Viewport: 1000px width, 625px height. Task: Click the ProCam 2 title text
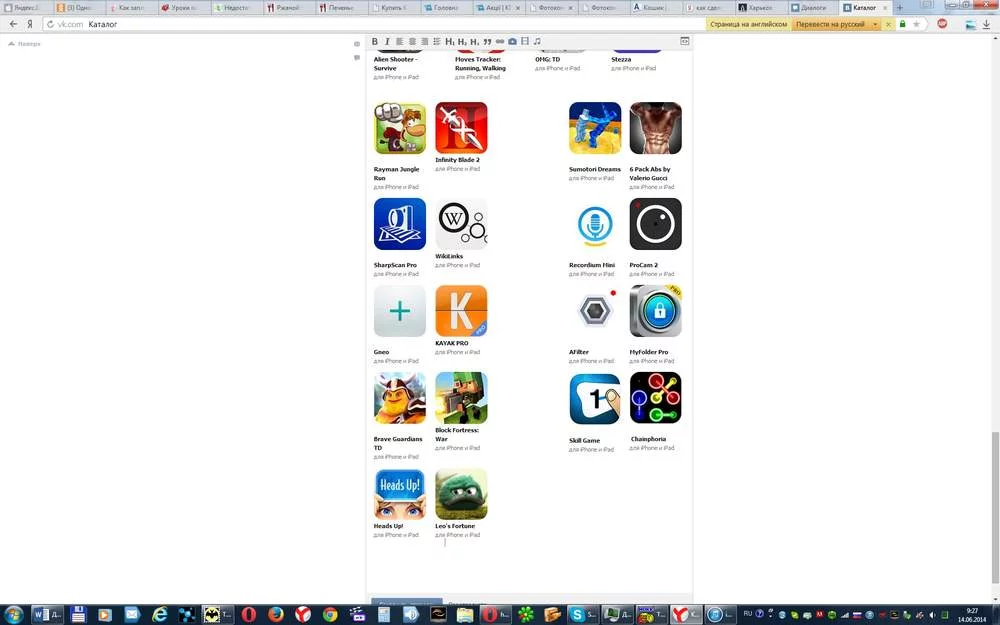pos(643,265)
